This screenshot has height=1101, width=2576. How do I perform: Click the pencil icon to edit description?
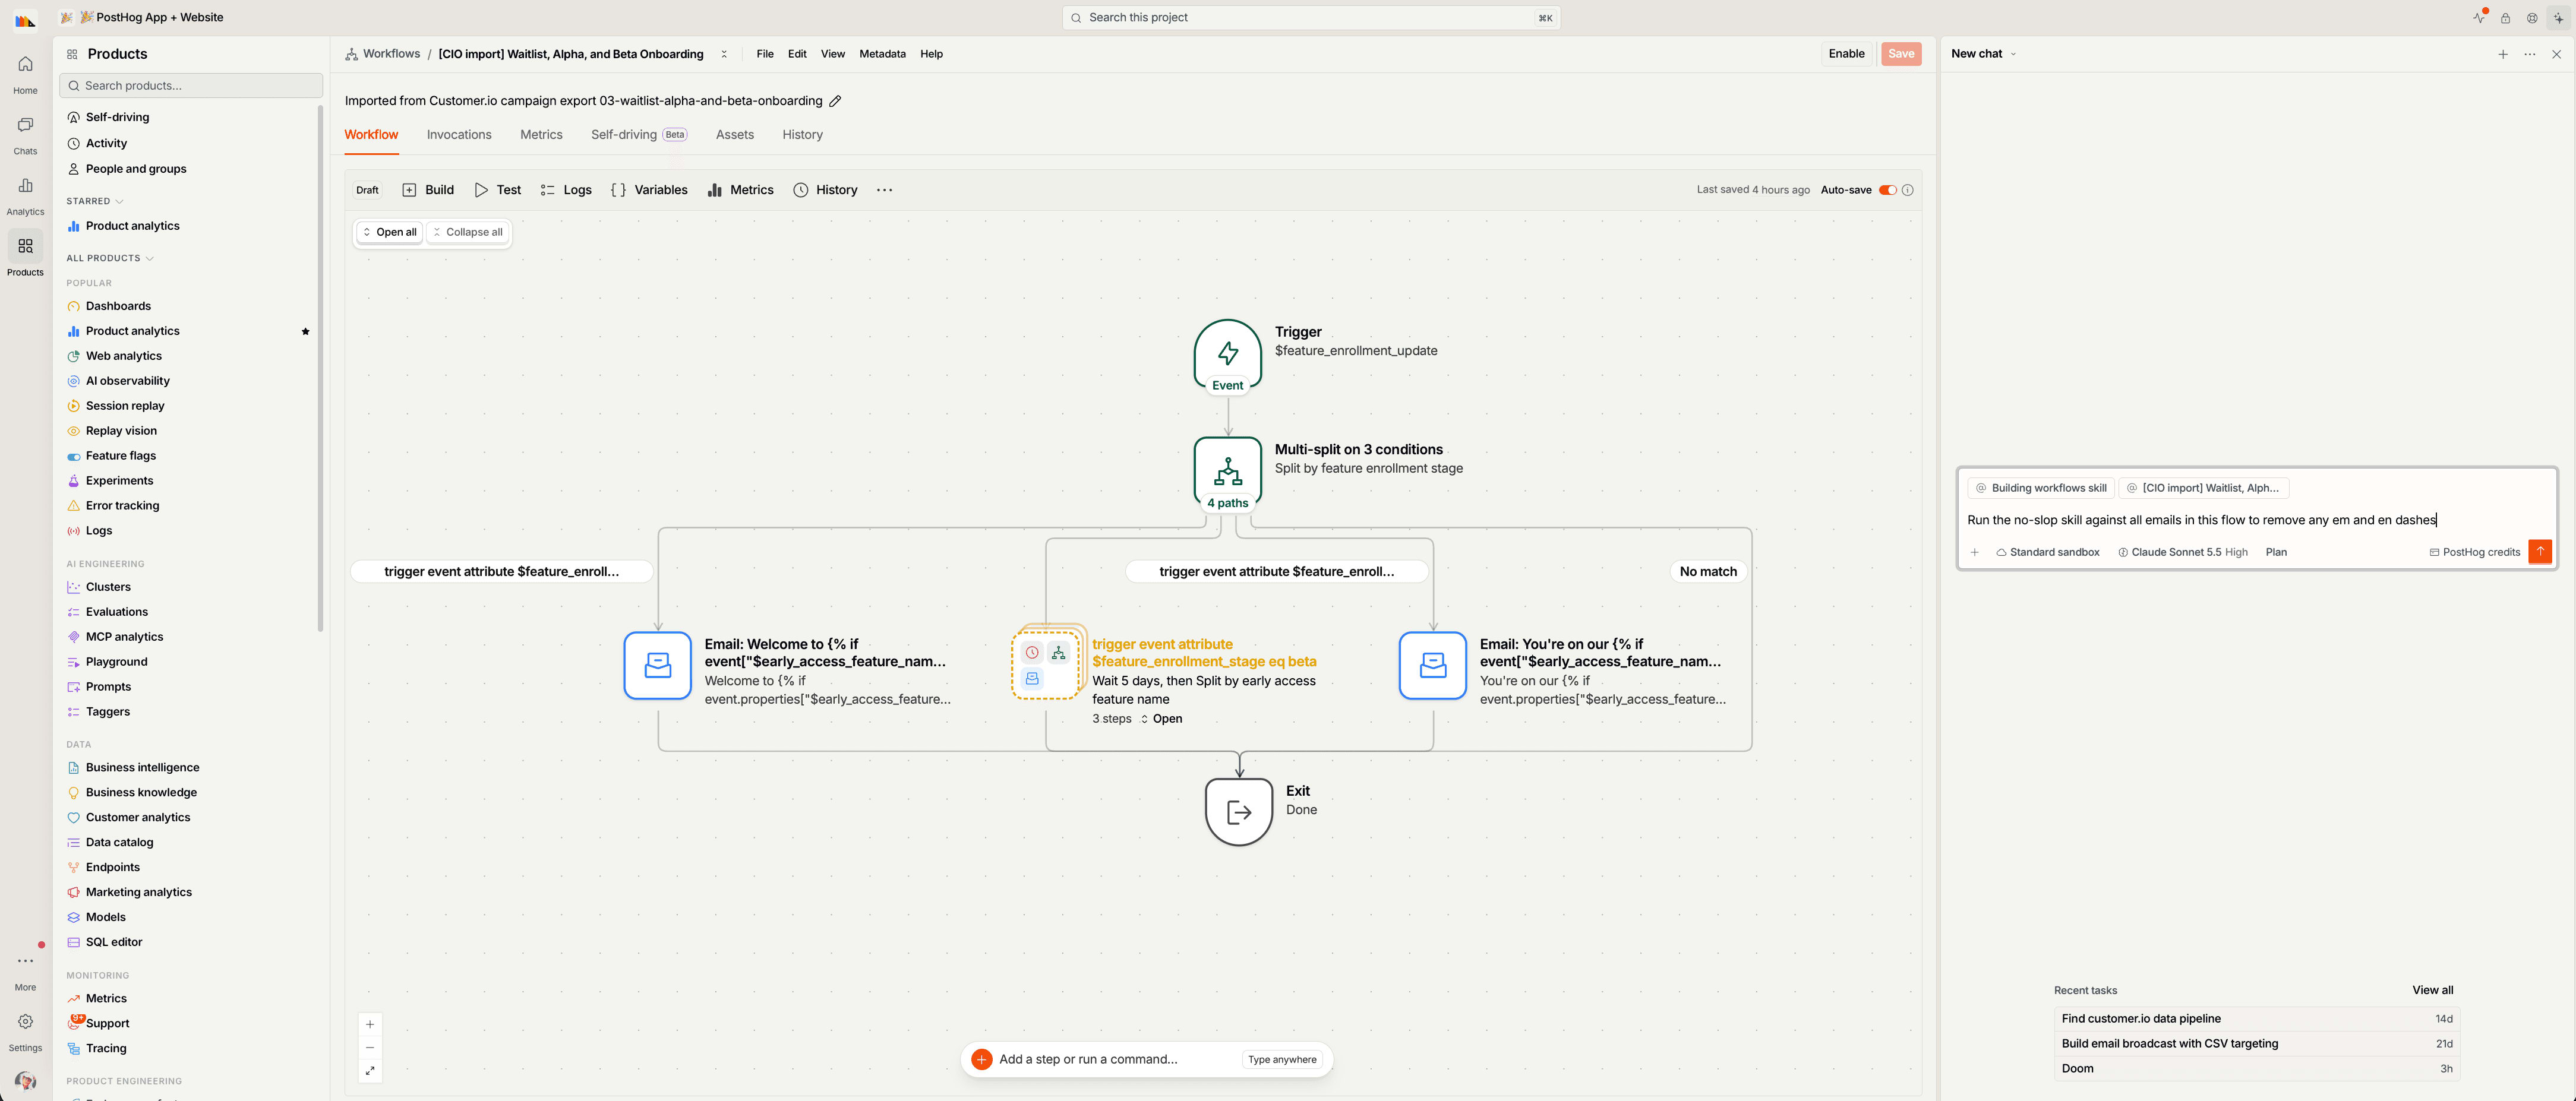click(x=835, y=101)
